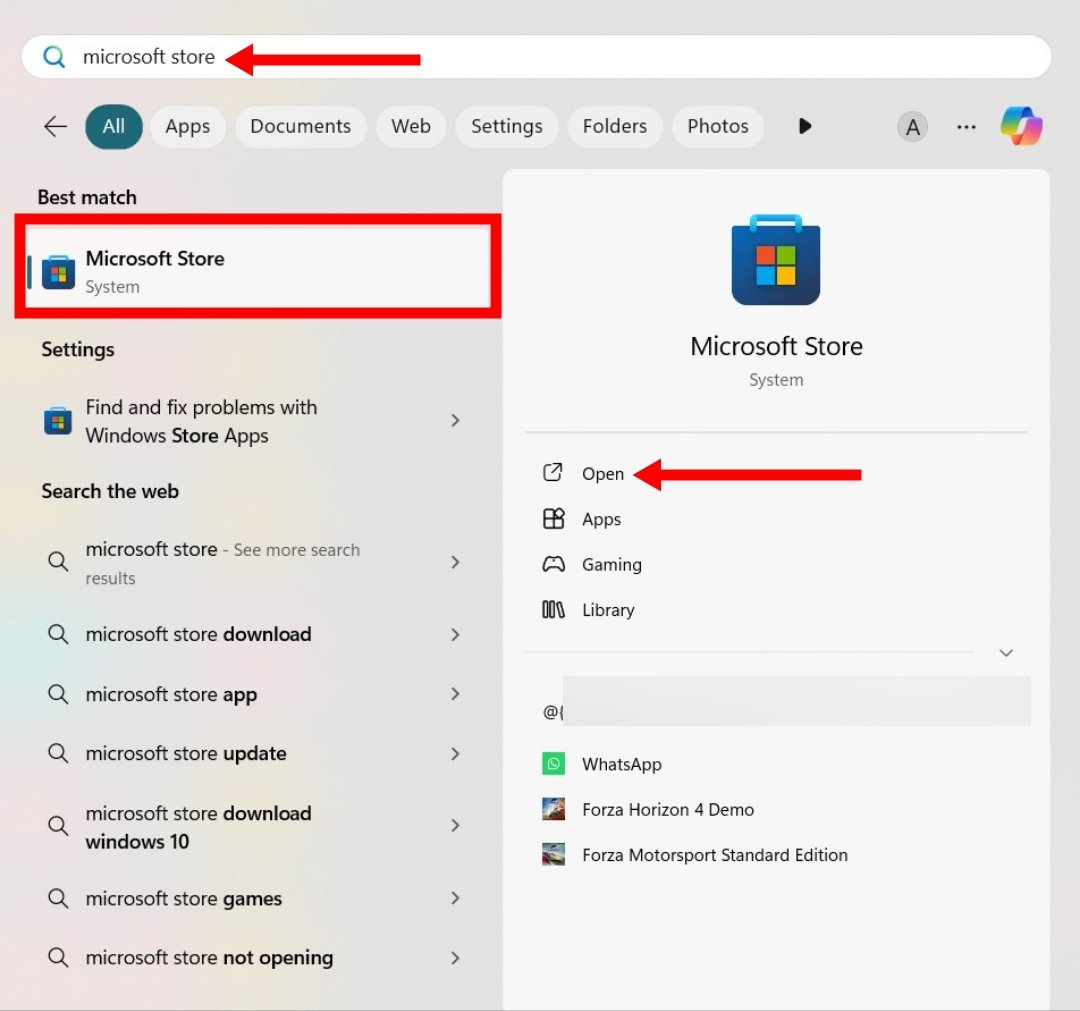Switch to the Folders filter tab
This screenshot has width=1080, height=1011.
click(614, 126)
